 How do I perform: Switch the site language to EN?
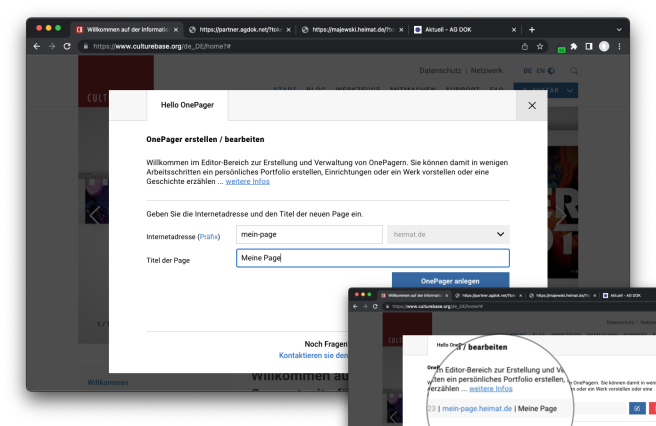pyautogui.click(x=541, y=71)
